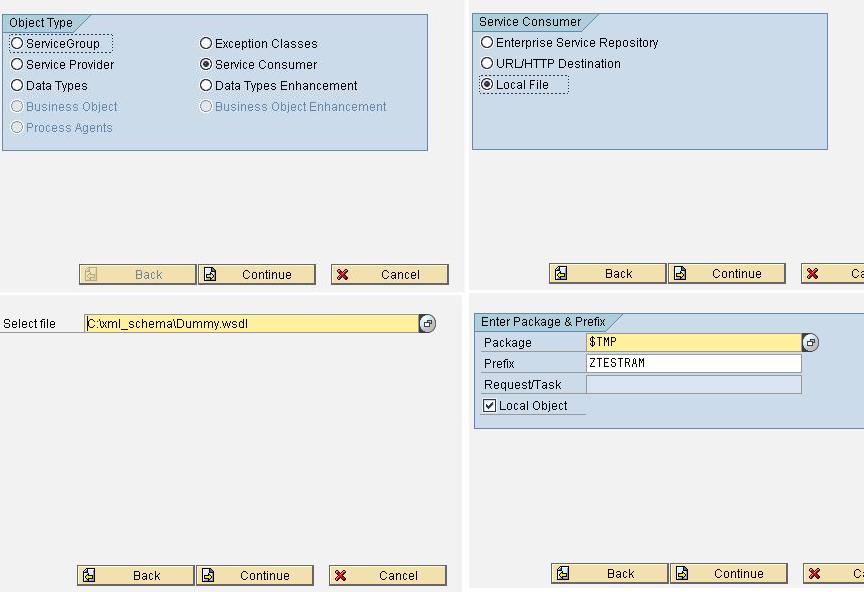Choose URL/HTTP Destination option
The height and width of the screenshot is (592, 864).
point(487,64)
